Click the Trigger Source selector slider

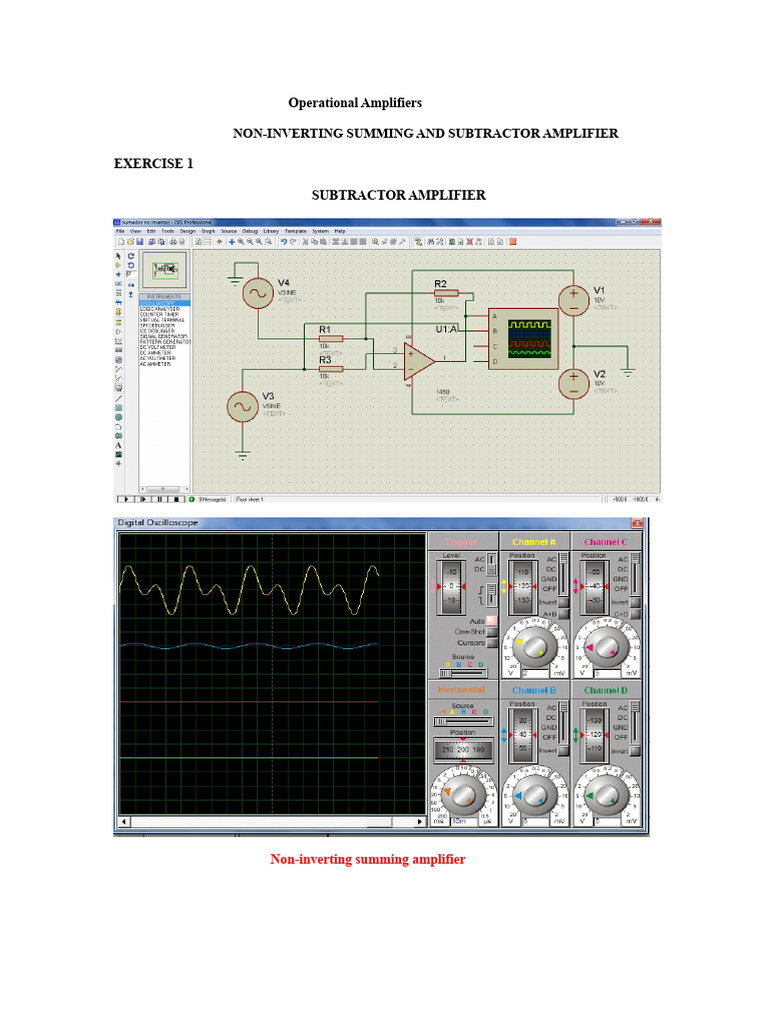point(463,673)
